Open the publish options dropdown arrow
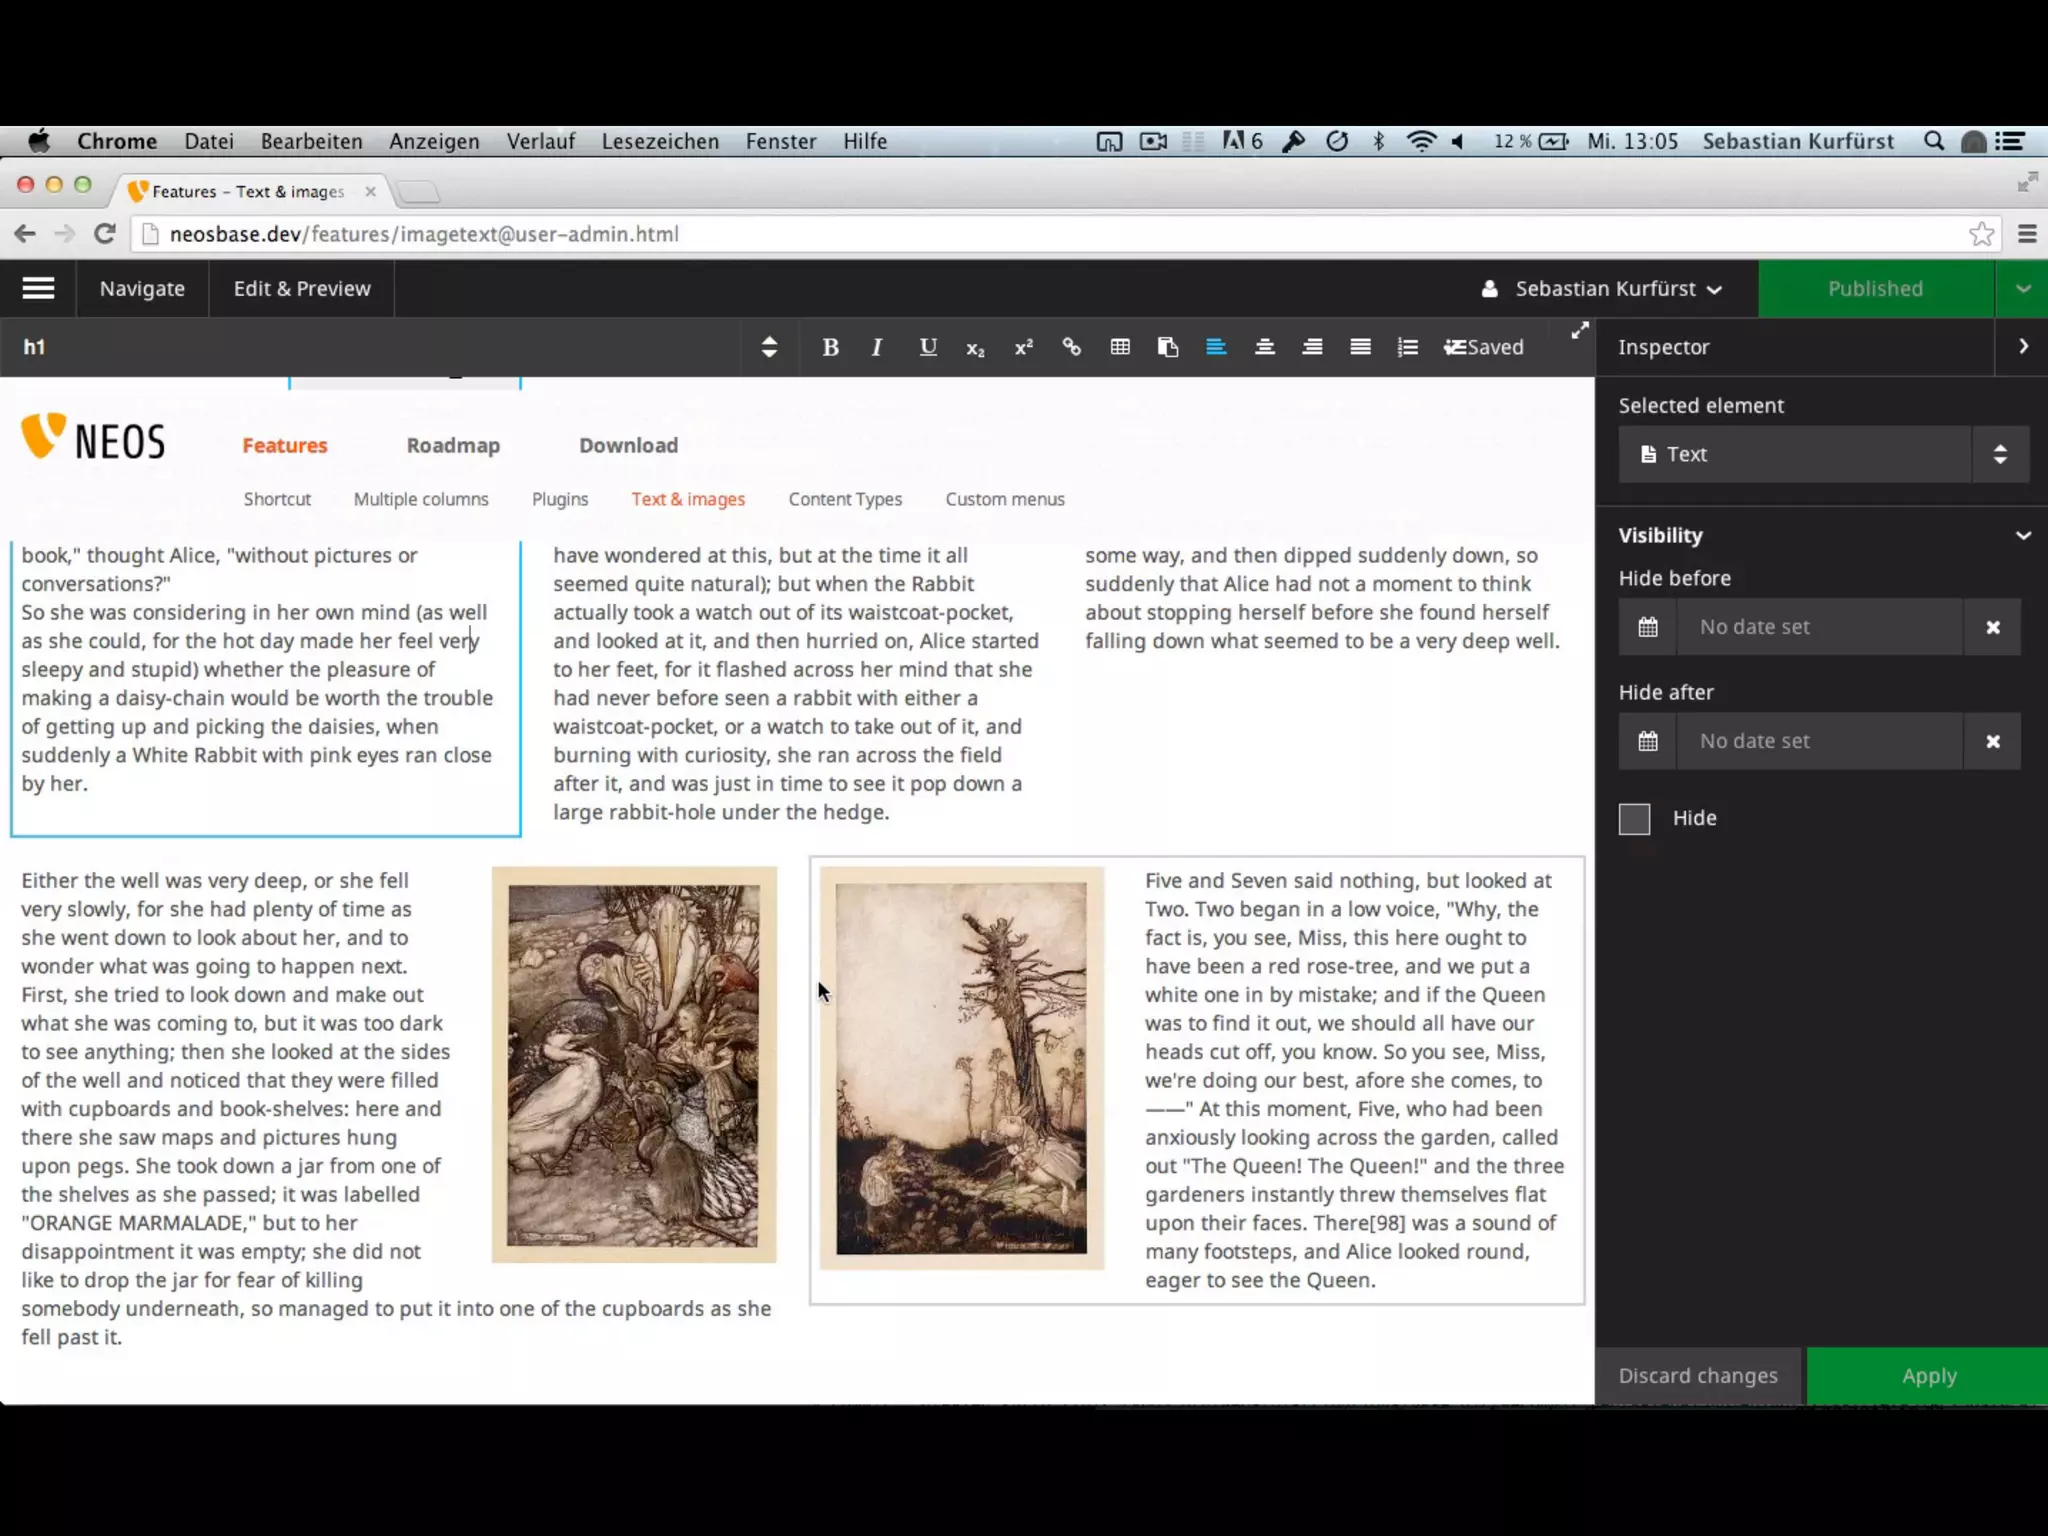Screen dimensions: 2048x1536 click(2022, 289)
